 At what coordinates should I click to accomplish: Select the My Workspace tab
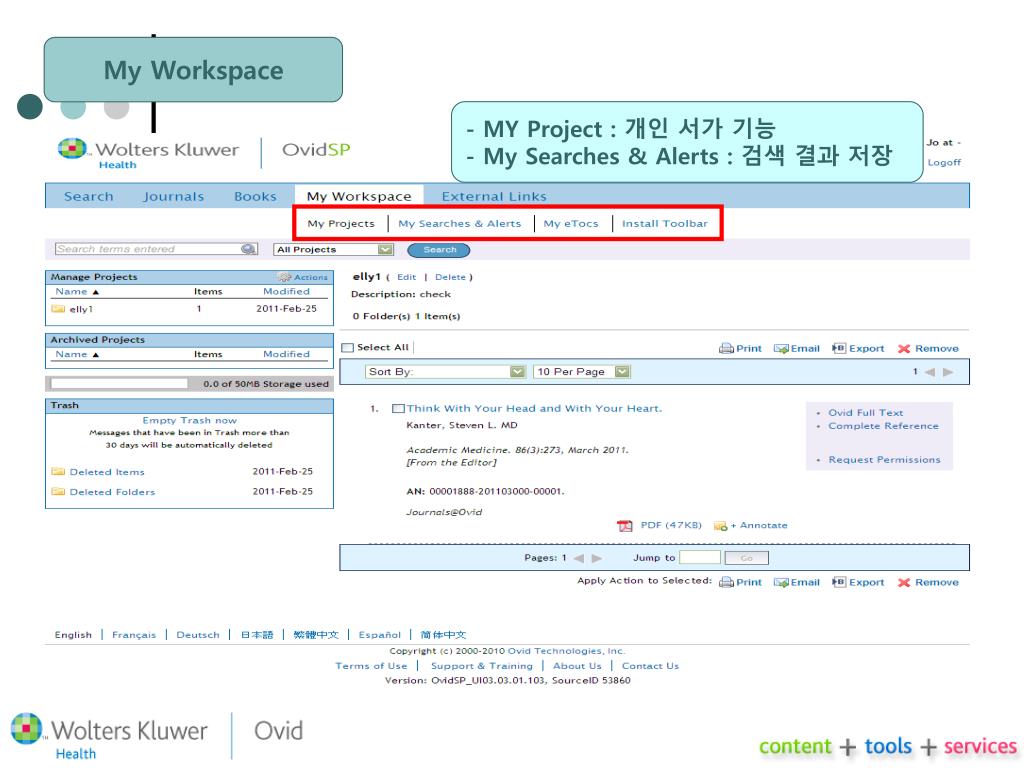pos(359,197)
